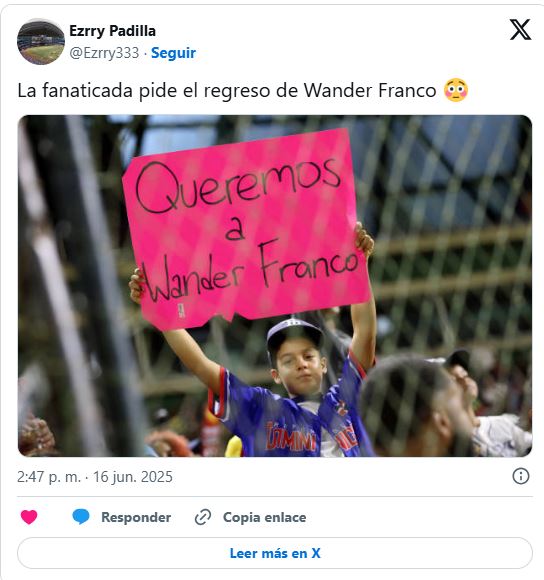The width and height of the screenshot is (544, 580).
Task: Click the 2:47 p. m. time text
Action: [48, 477]
